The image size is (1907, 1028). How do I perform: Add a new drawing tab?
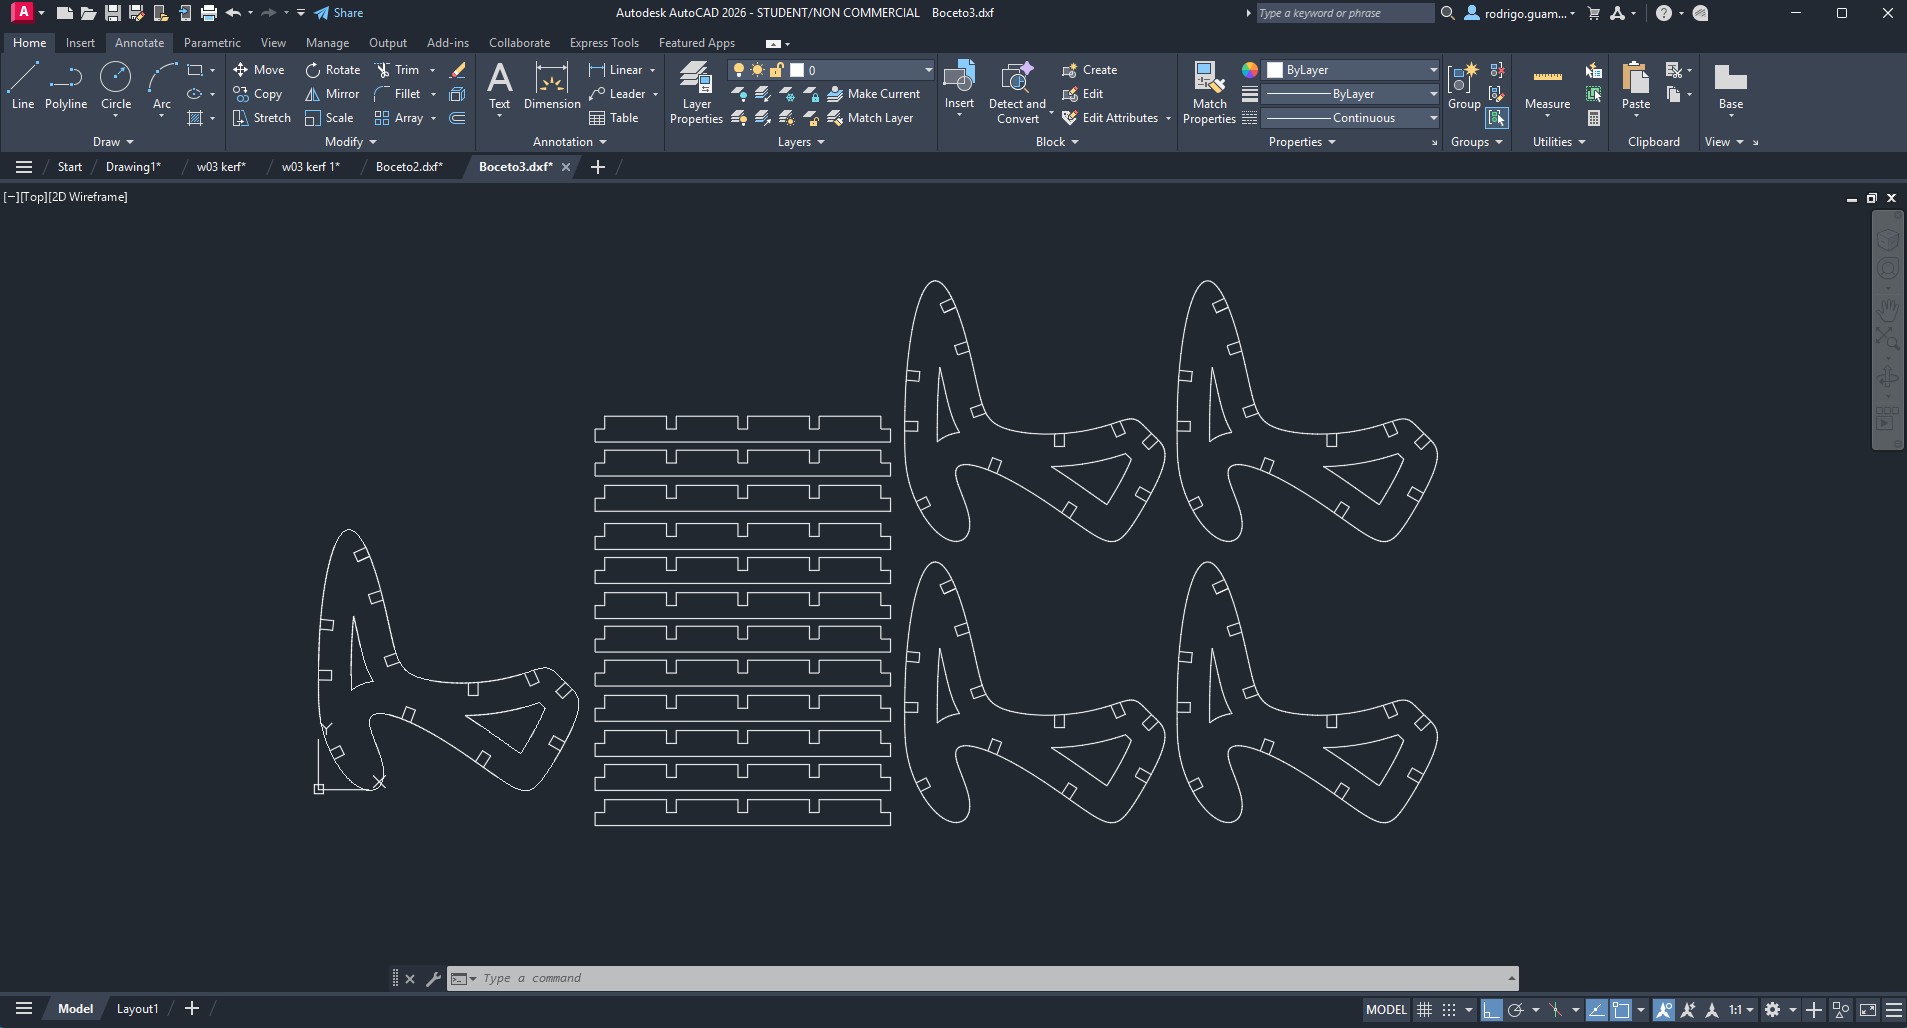(598, 167)
